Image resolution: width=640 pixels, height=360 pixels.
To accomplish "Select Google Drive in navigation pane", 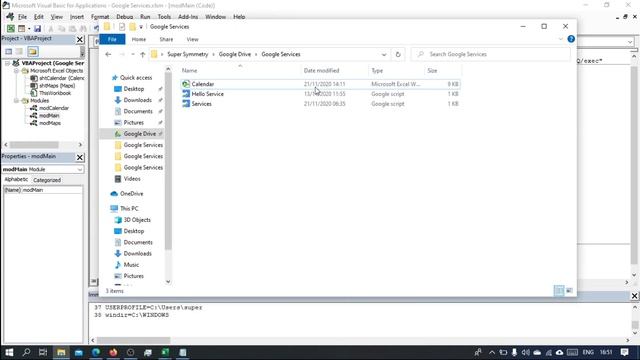I will (140, 134).
